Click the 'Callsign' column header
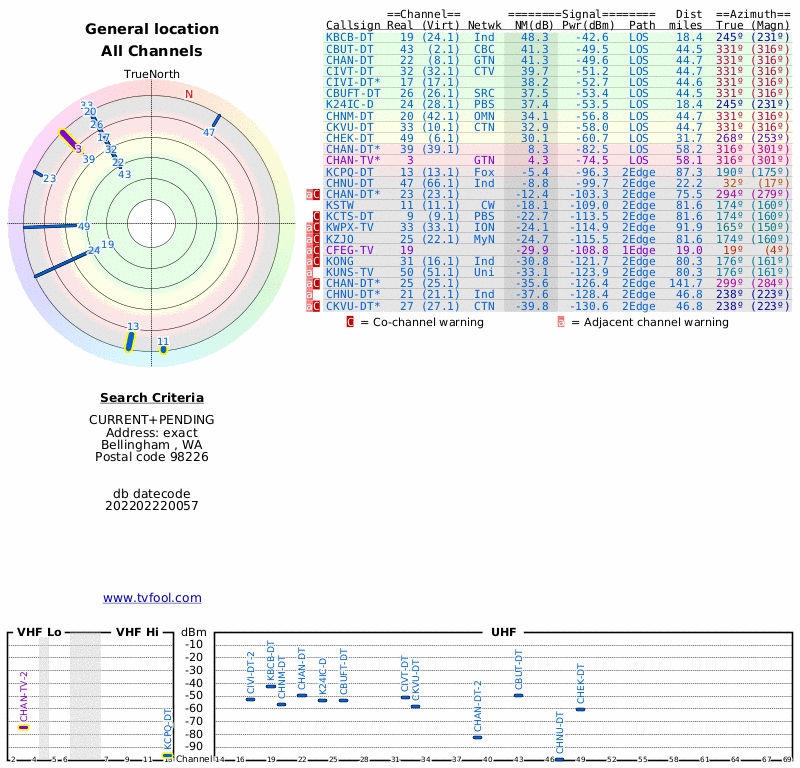Image resolution: width=800 pixels, height=768 pixels. (x=353, y=25)
